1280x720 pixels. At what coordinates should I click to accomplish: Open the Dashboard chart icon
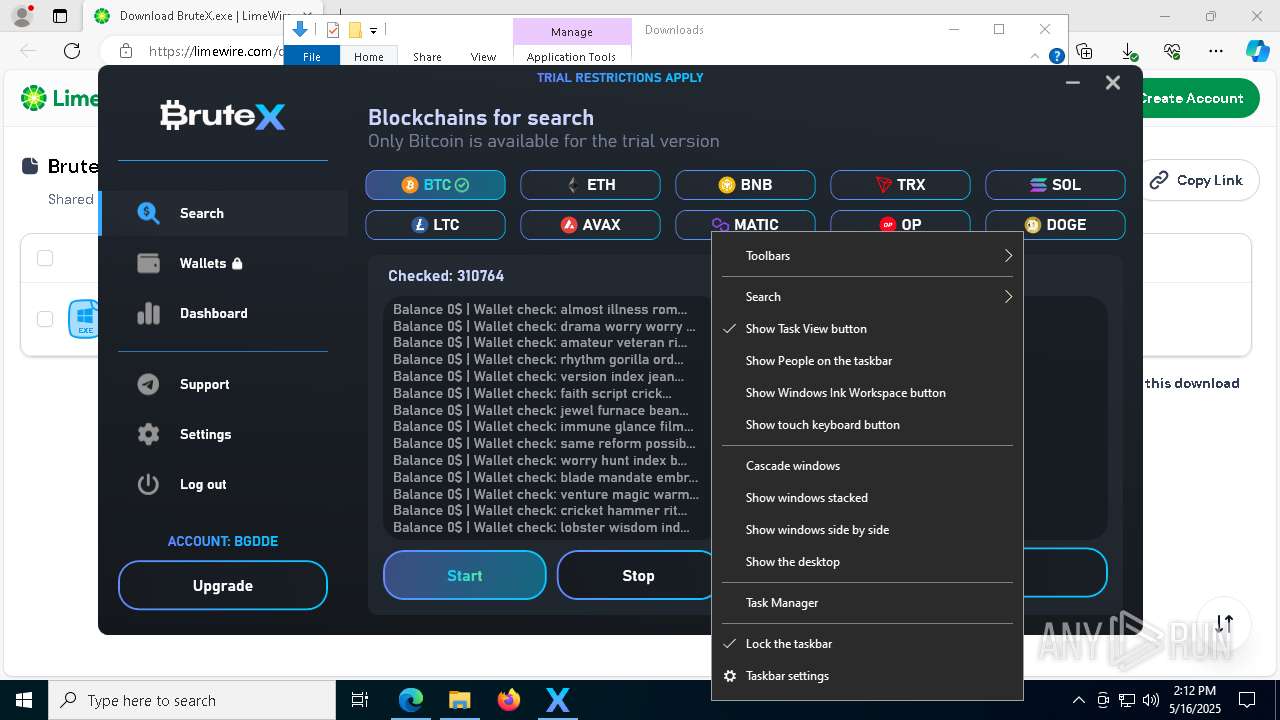(x=148, y=313)
